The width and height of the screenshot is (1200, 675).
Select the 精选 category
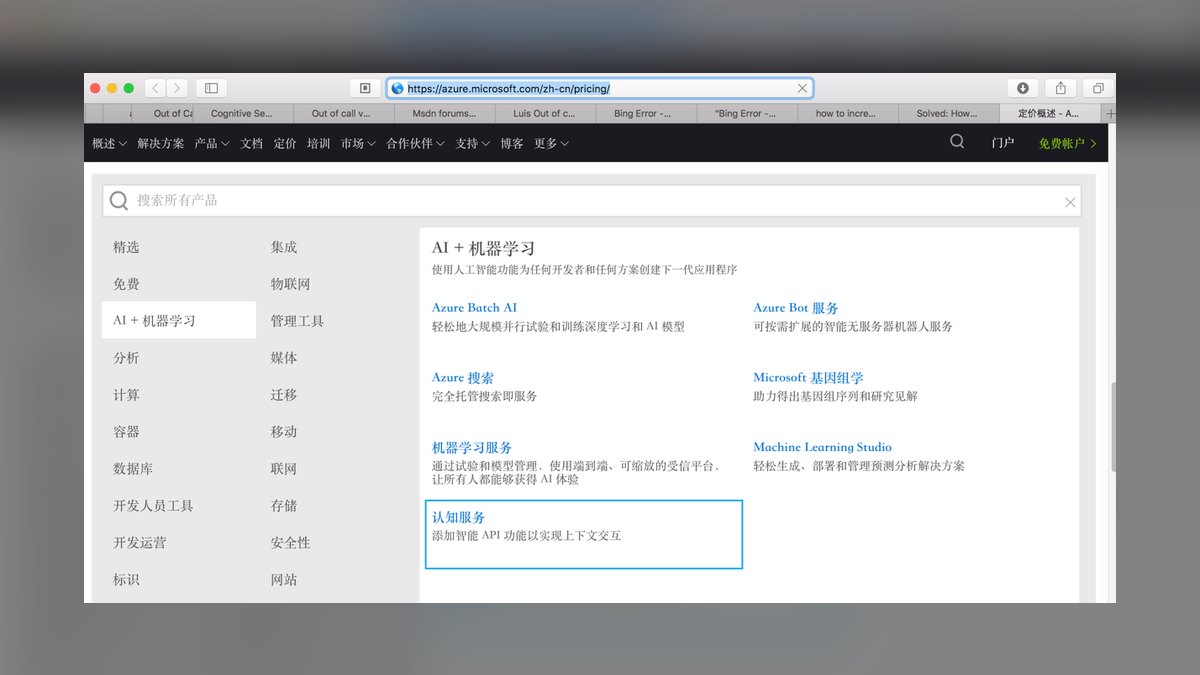(127, 247)
